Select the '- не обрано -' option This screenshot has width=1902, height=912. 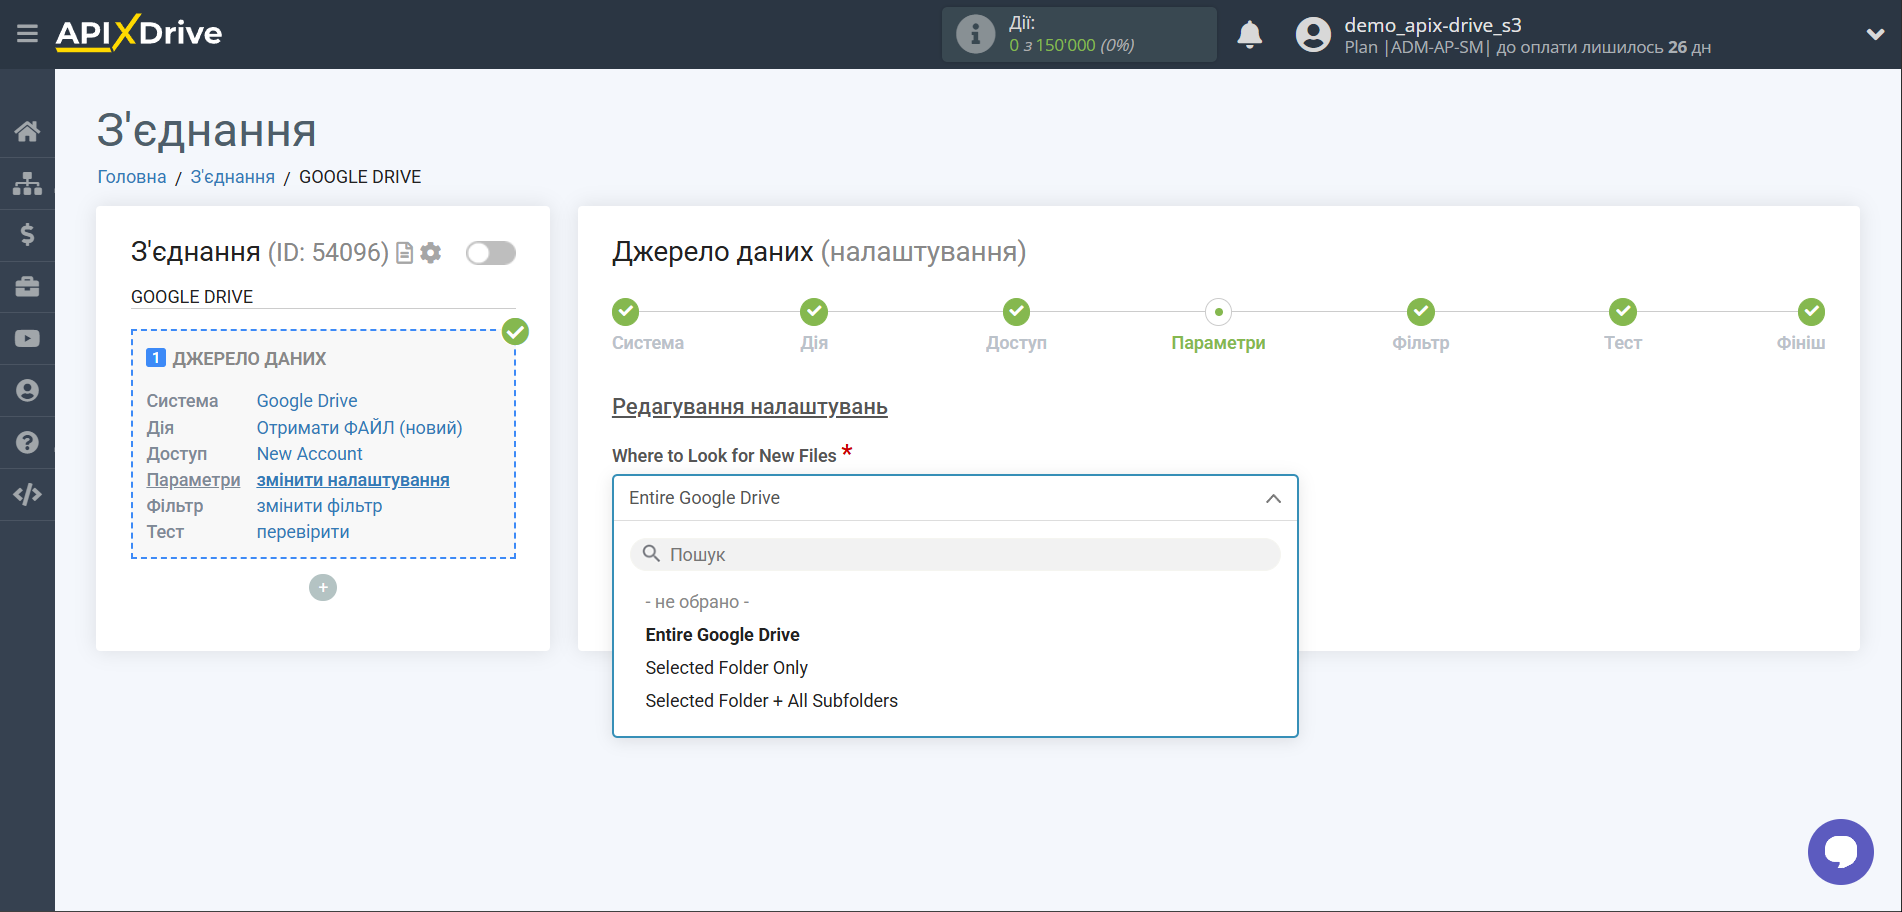tap(697, 602)
